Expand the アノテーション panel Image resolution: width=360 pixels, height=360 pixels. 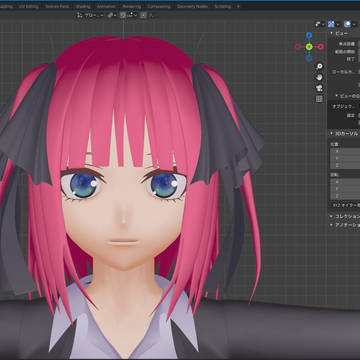[x=344, y=225]
